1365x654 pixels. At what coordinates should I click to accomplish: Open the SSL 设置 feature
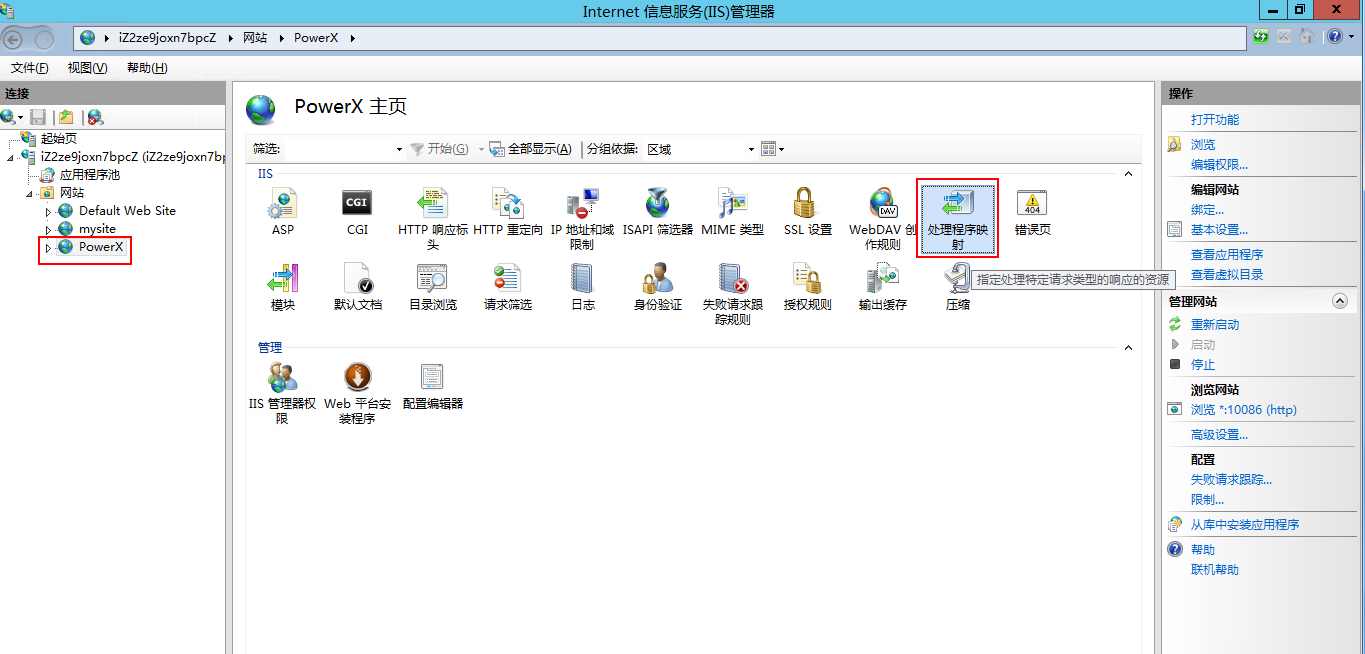click(807, 210)
